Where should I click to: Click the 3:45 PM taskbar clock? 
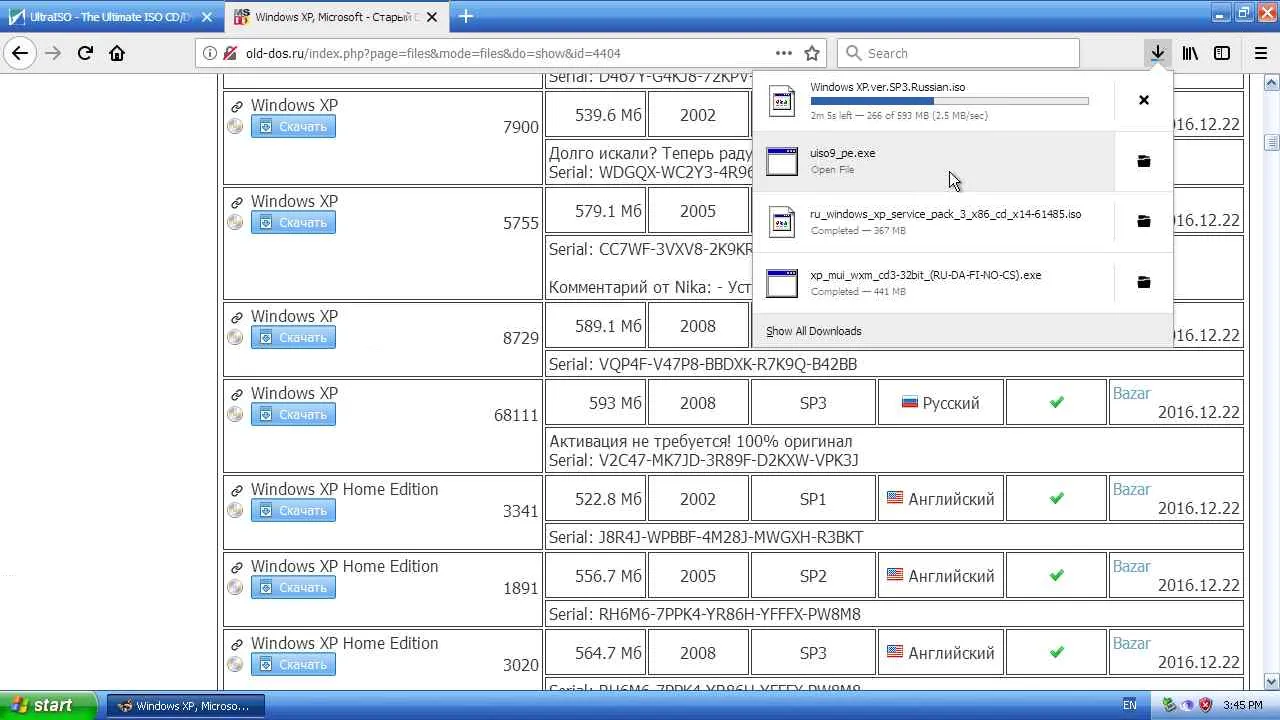[1243, 705]
